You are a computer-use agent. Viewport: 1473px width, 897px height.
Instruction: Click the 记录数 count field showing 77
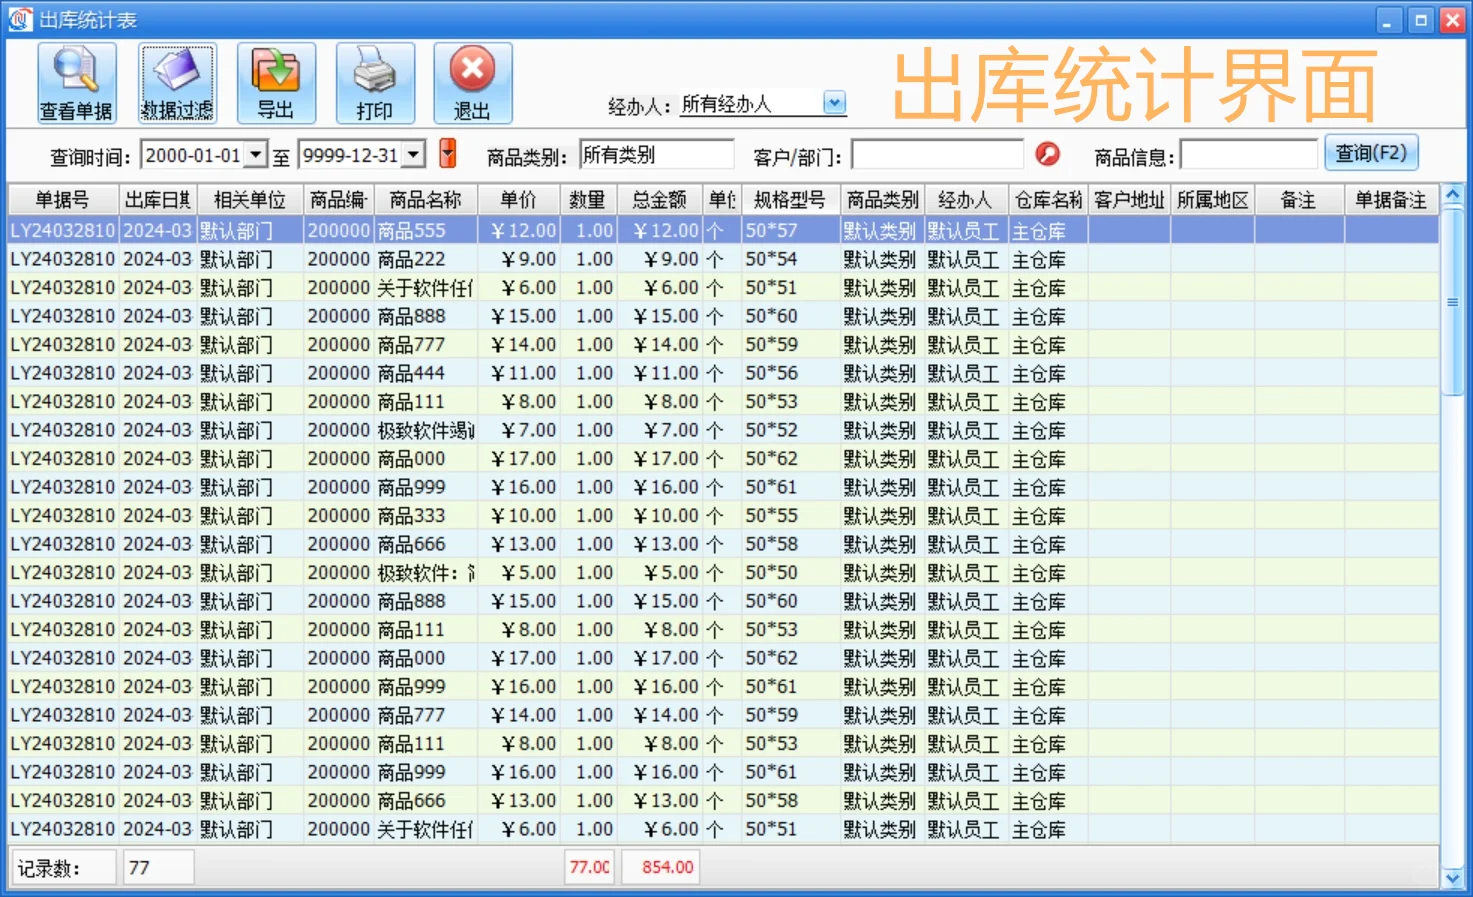pyautogui.click(x=157, y=867)
